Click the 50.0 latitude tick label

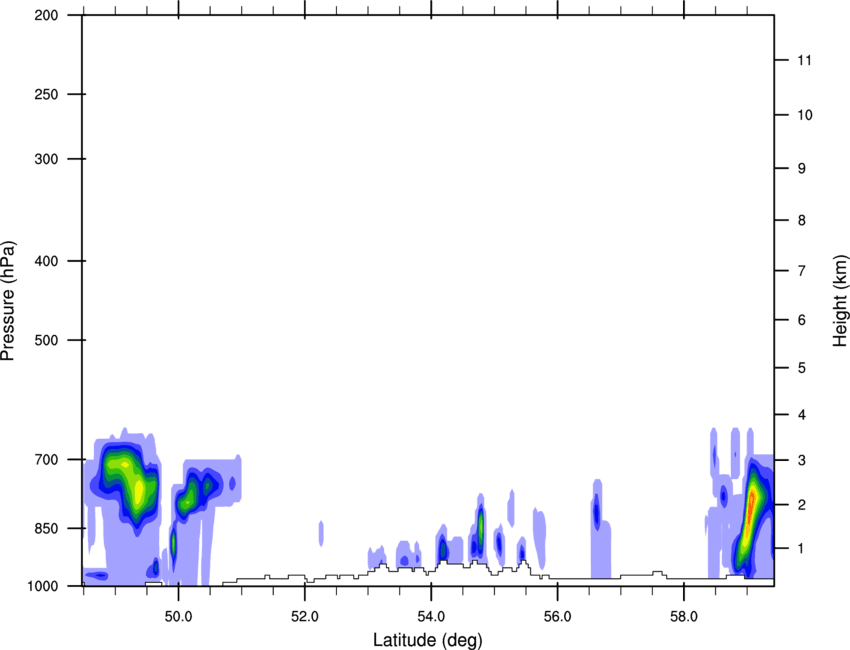point(178,617)
